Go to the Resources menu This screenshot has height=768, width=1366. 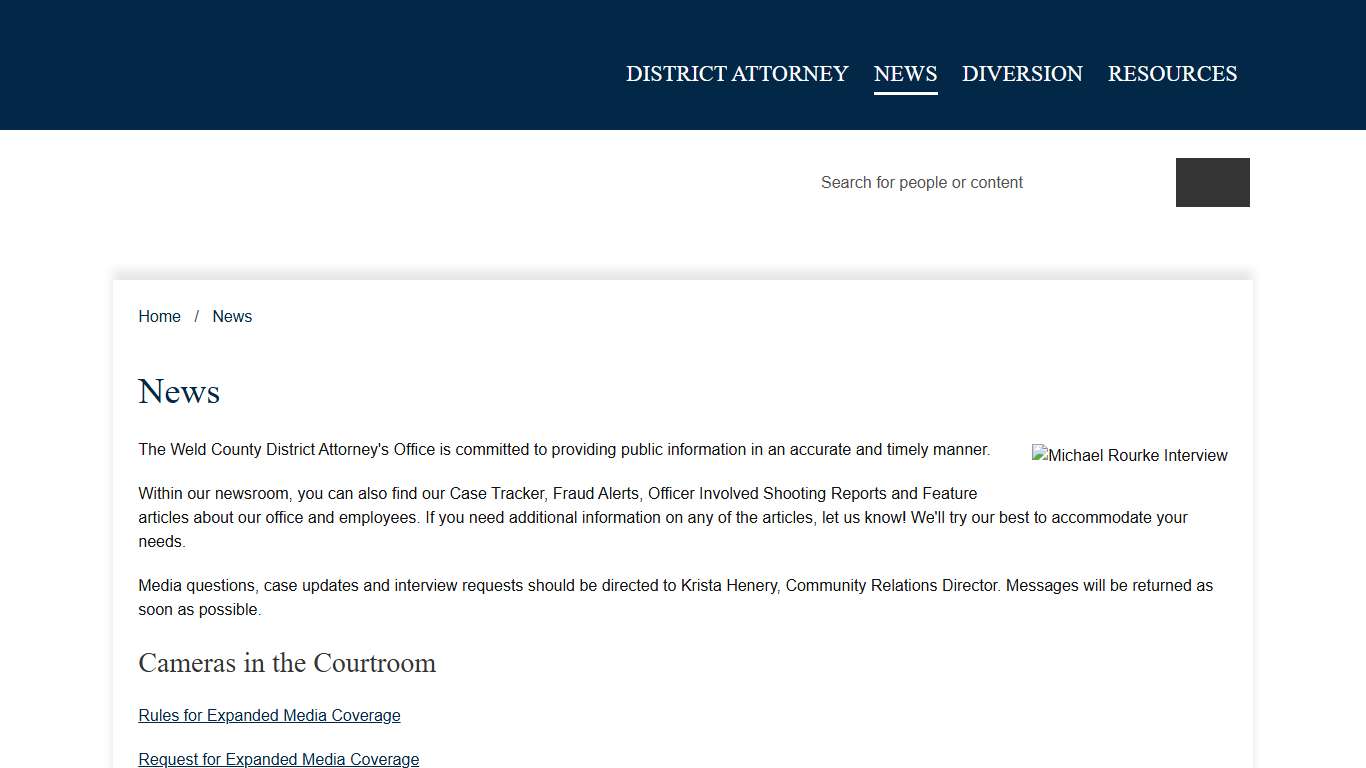coord(1172,74)
